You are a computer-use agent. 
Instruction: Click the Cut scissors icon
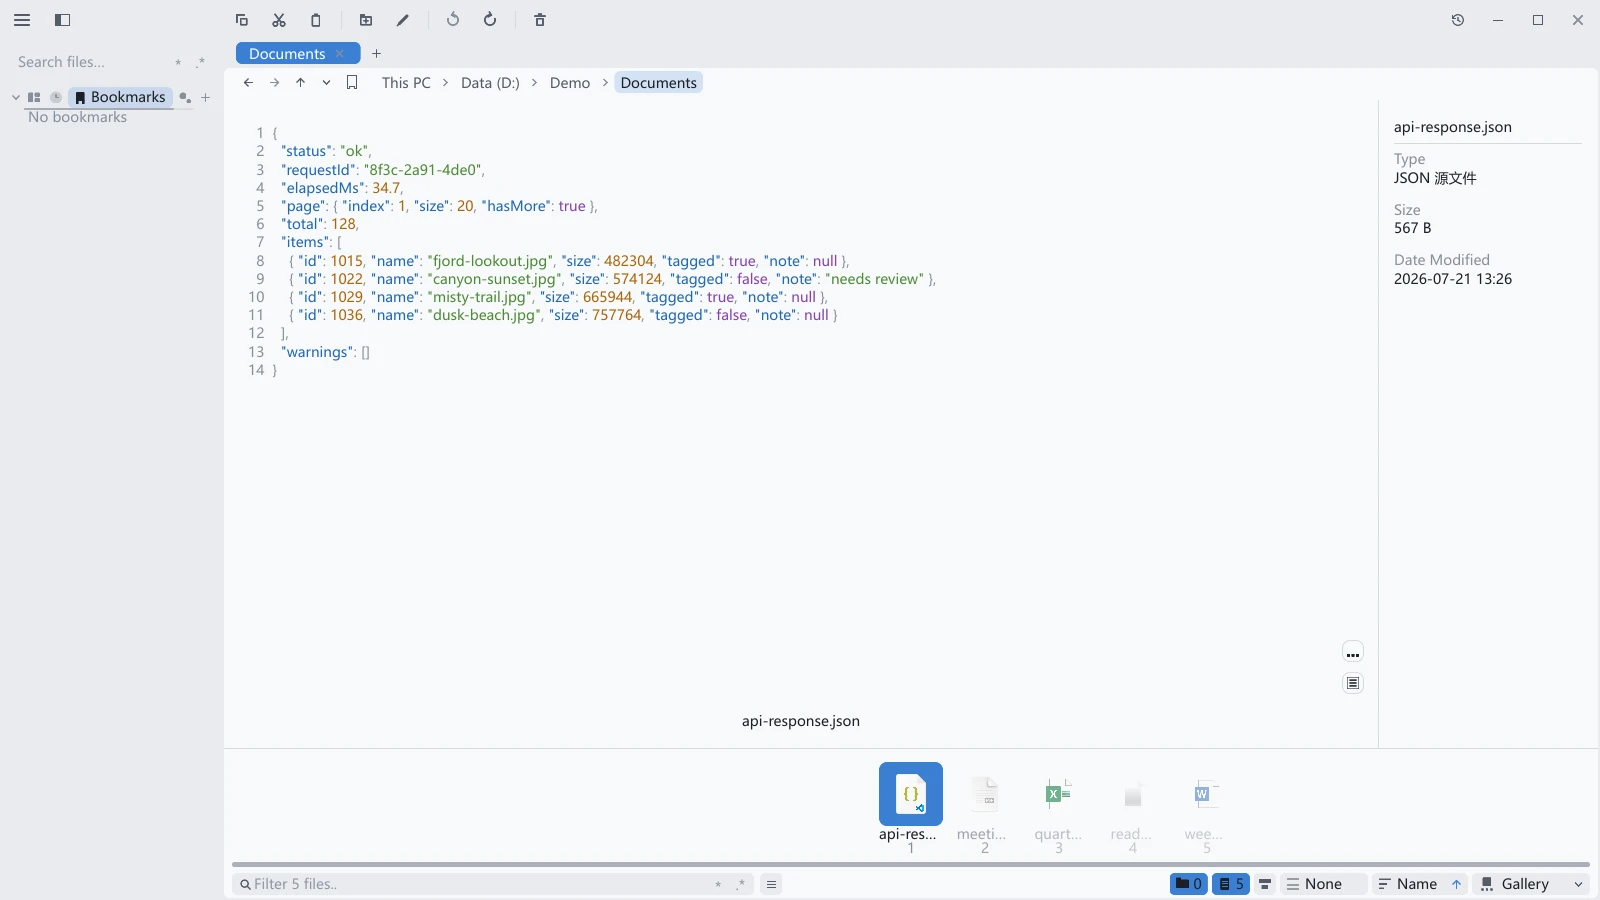279,20
